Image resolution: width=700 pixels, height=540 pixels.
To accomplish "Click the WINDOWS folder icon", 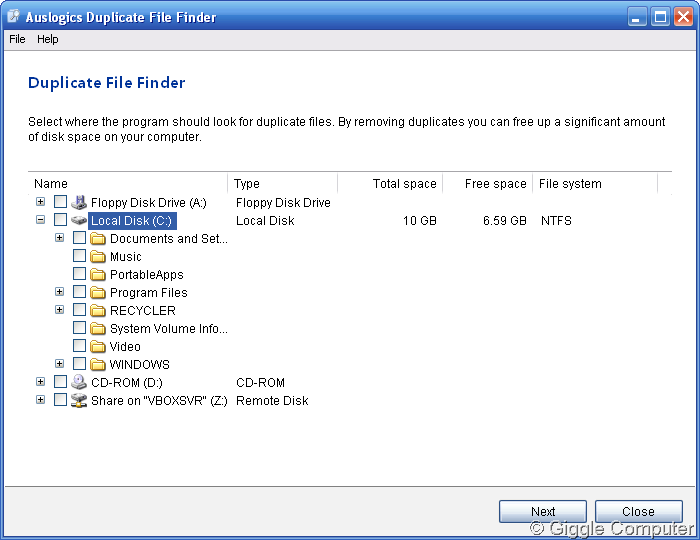I will click(x=98, y=364).
